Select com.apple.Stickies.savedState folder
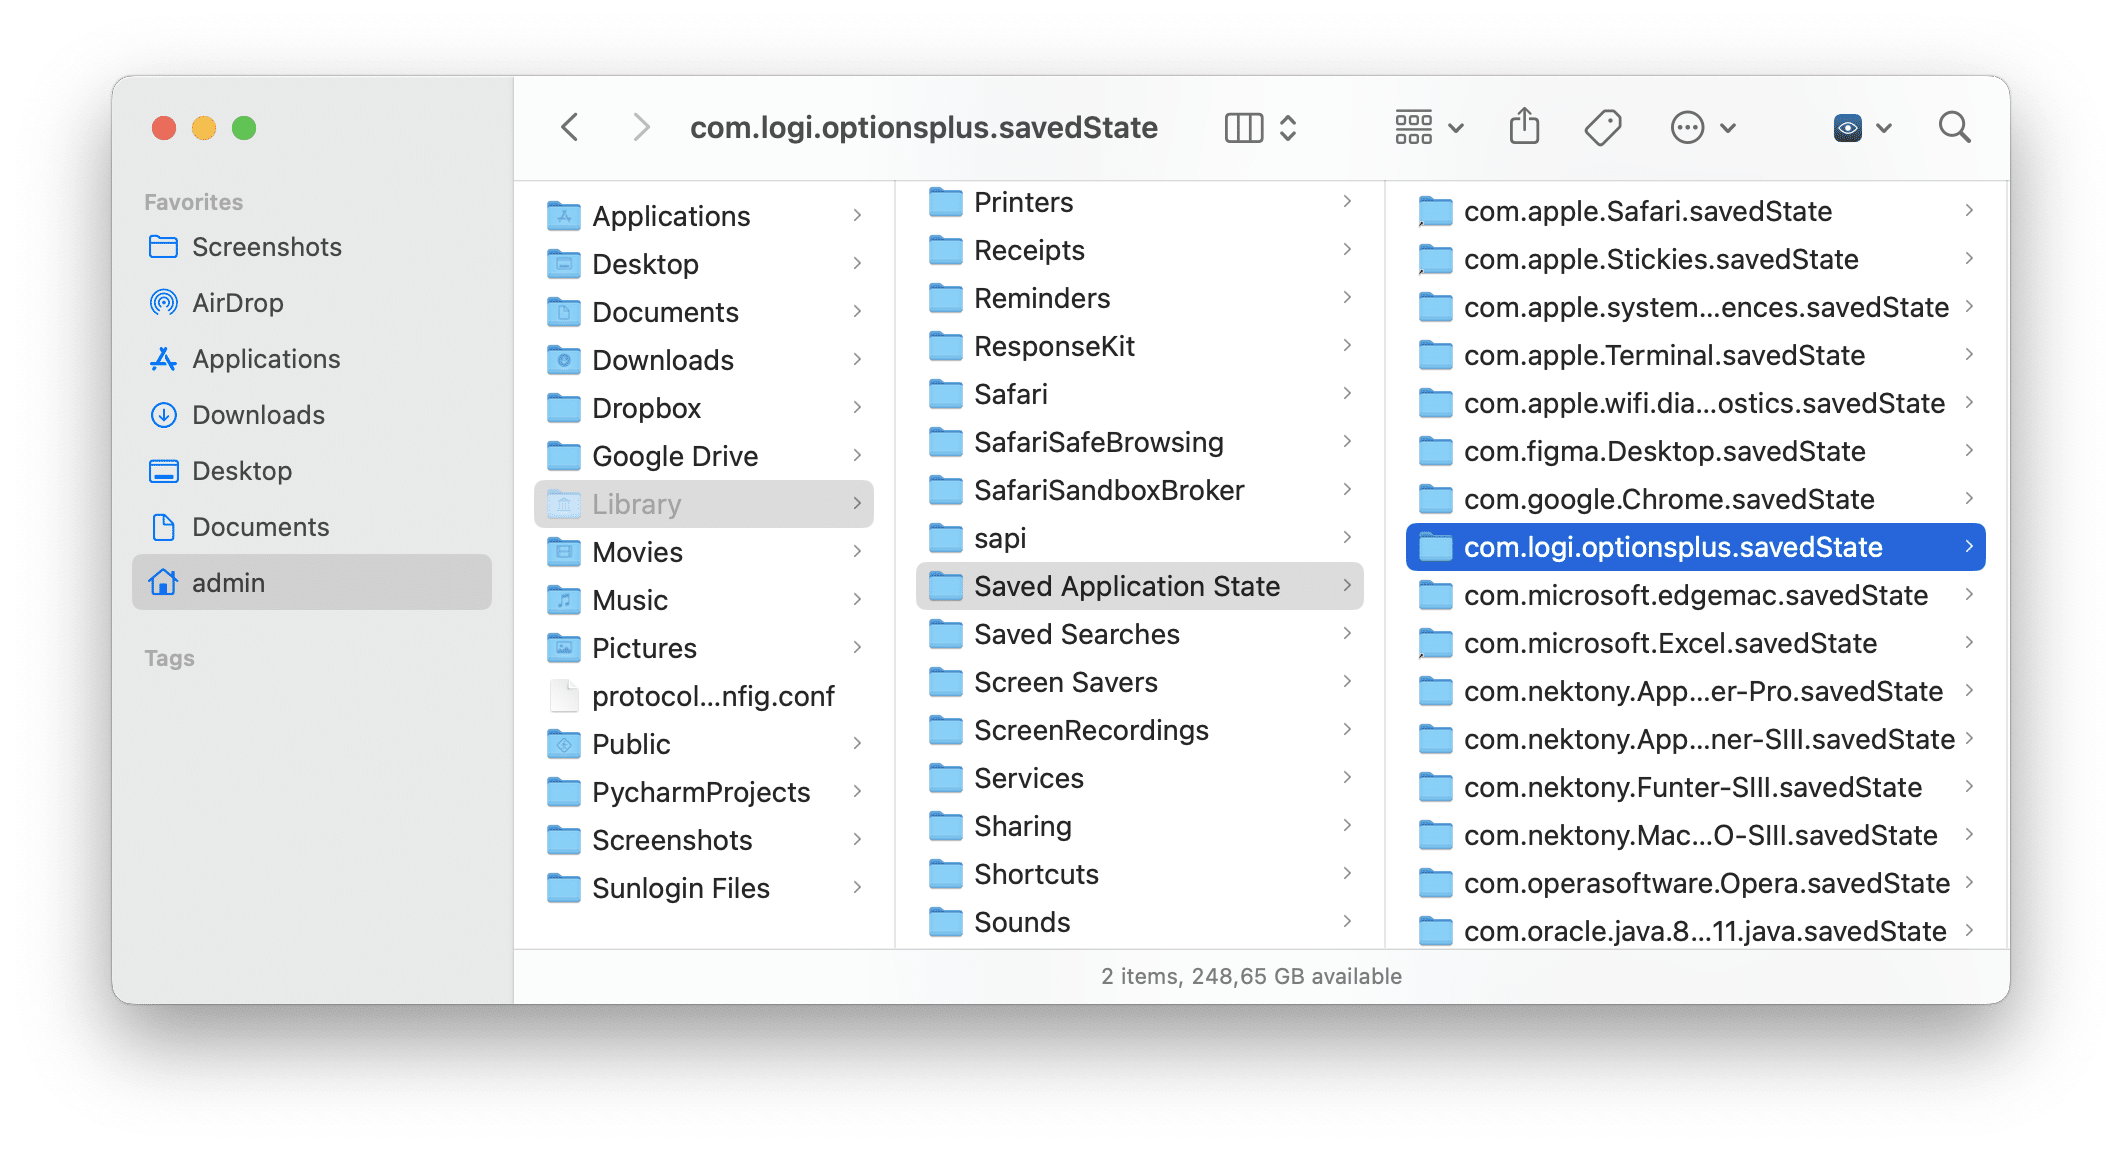 click(1696, 259)
